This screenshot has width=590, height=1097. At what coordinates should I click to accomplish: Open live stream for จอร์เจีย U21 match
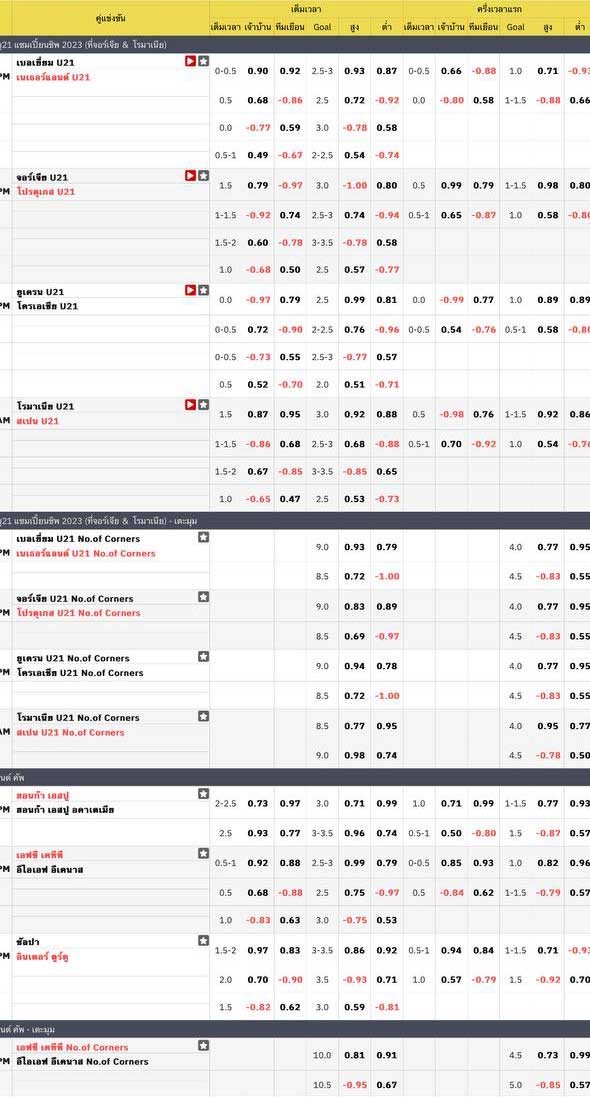(x=190, y=176)
